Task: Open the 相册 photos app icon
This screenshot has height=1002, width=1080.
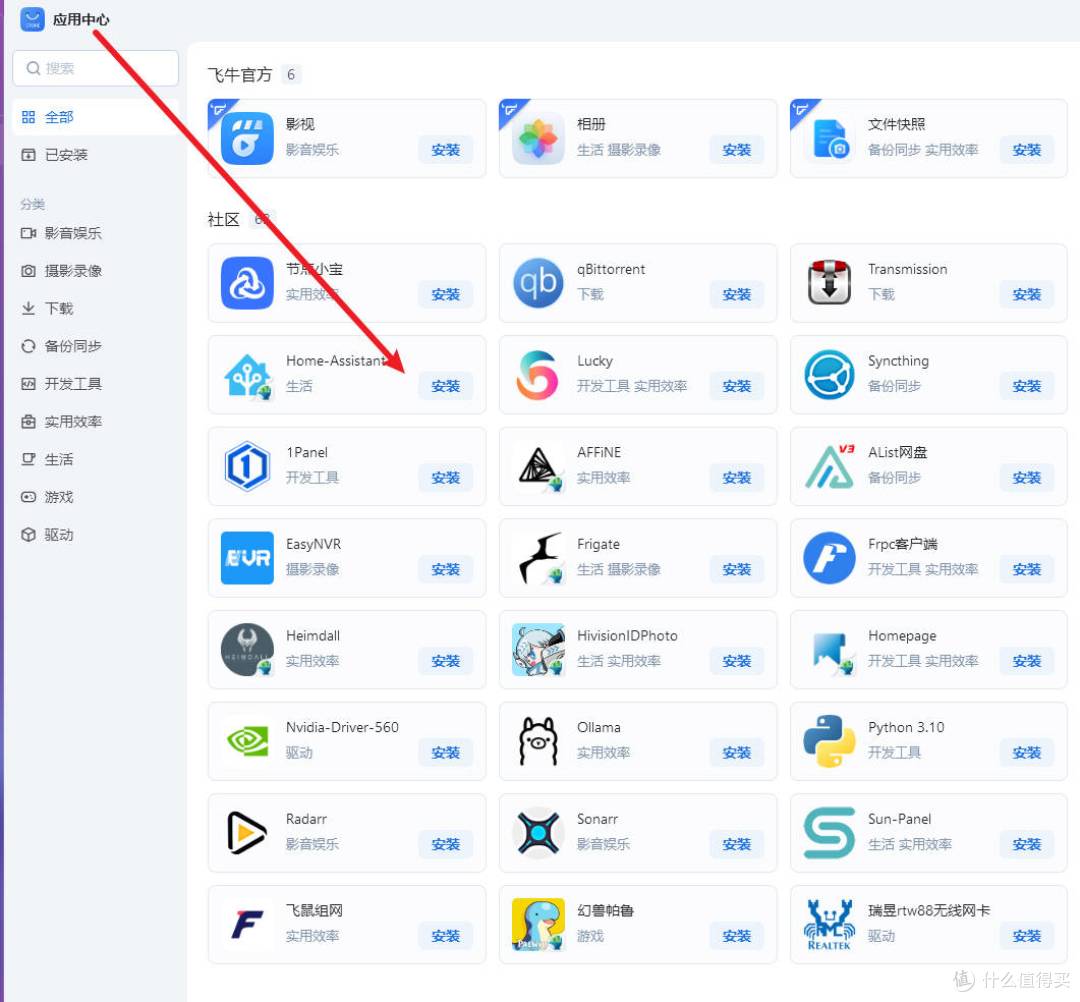Action: pos(538,138)
